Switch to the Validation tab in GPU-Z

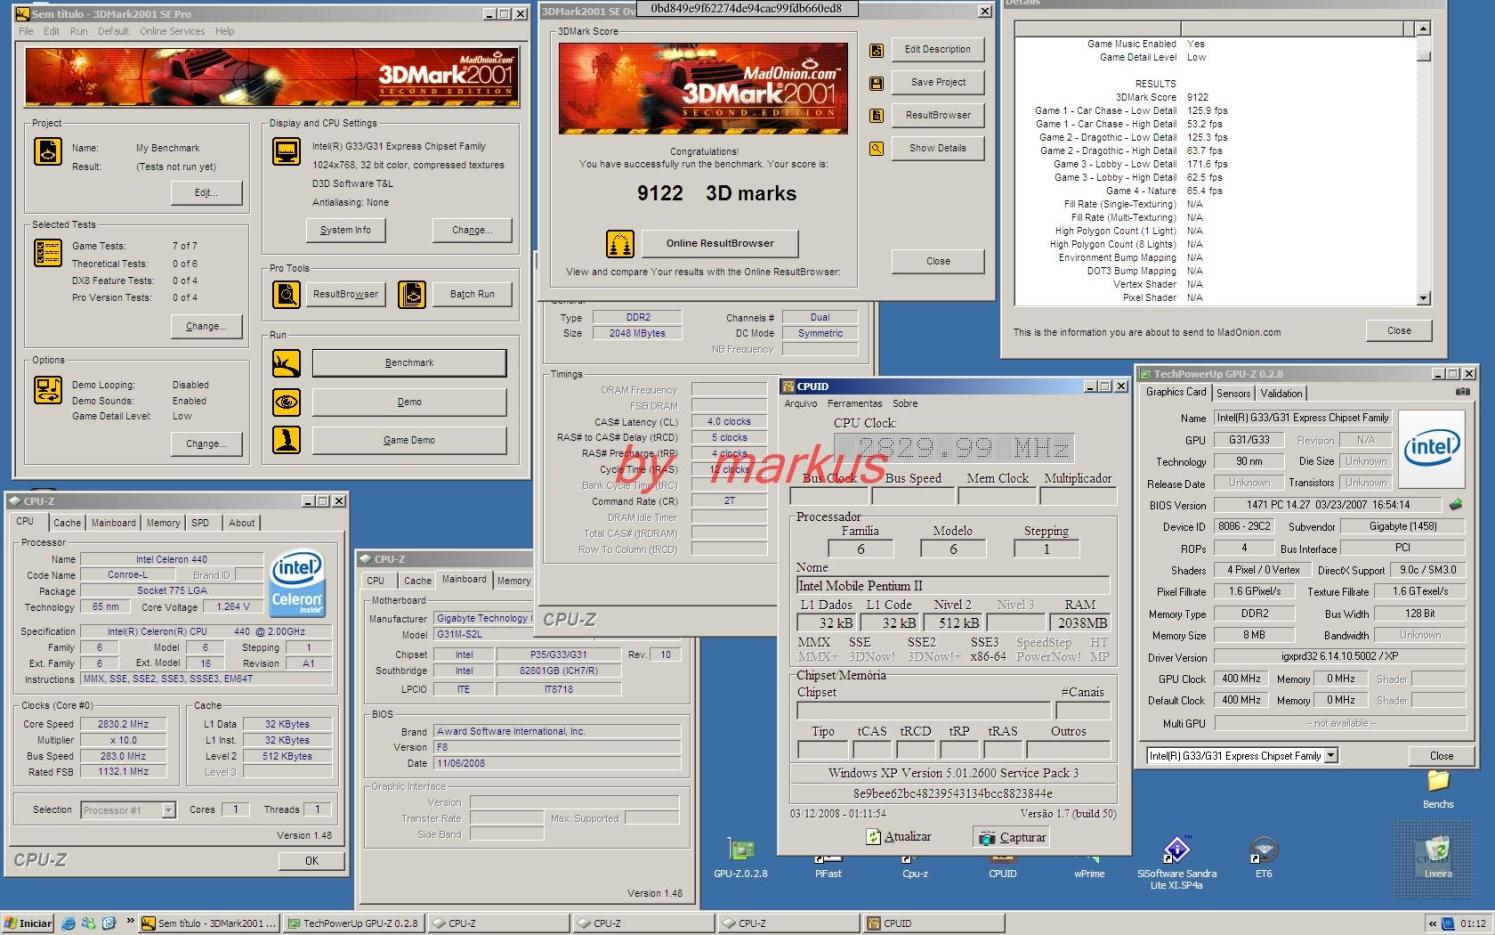coord(1281,394)
